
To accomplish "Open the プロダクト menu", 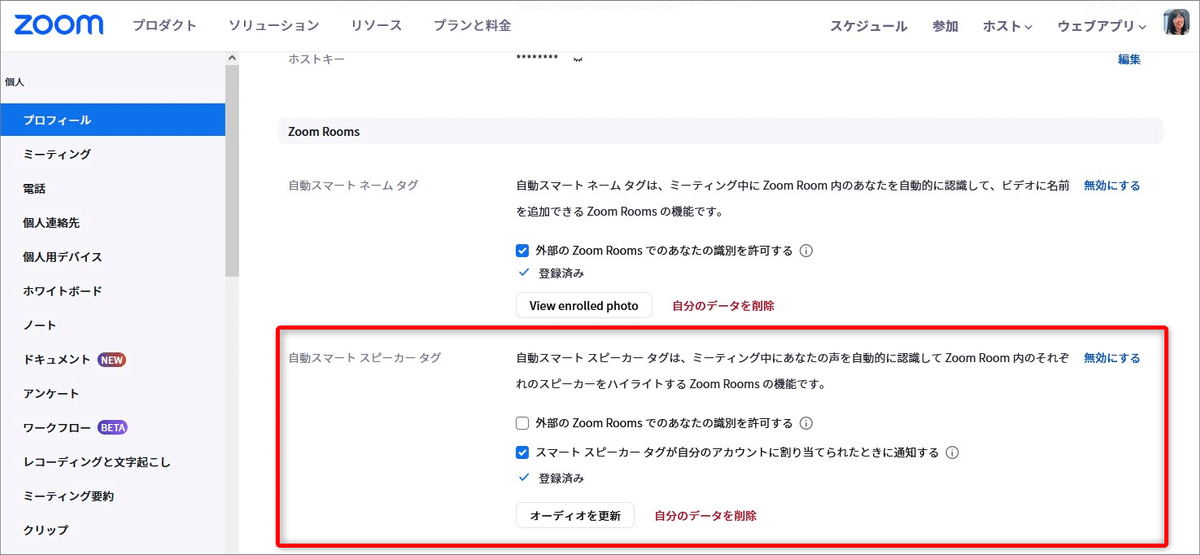I will [x=165, y=25].
